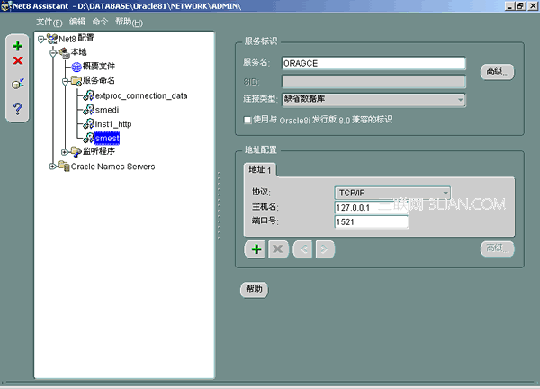Viewport: 540px width, 389px height.
Task: Select smedi service name in tree
Action: coord(107,110)
